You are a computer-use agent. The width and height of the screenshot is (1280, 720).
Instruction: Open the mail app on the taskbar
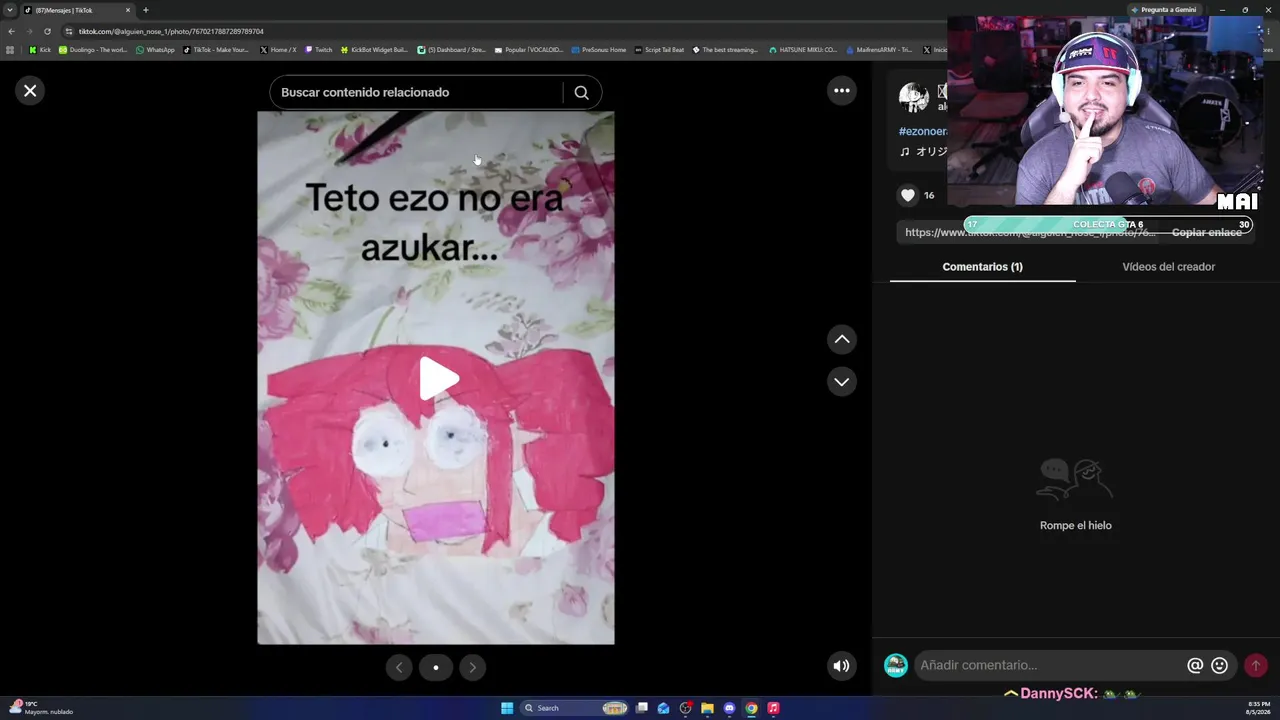tap(663, 708)
